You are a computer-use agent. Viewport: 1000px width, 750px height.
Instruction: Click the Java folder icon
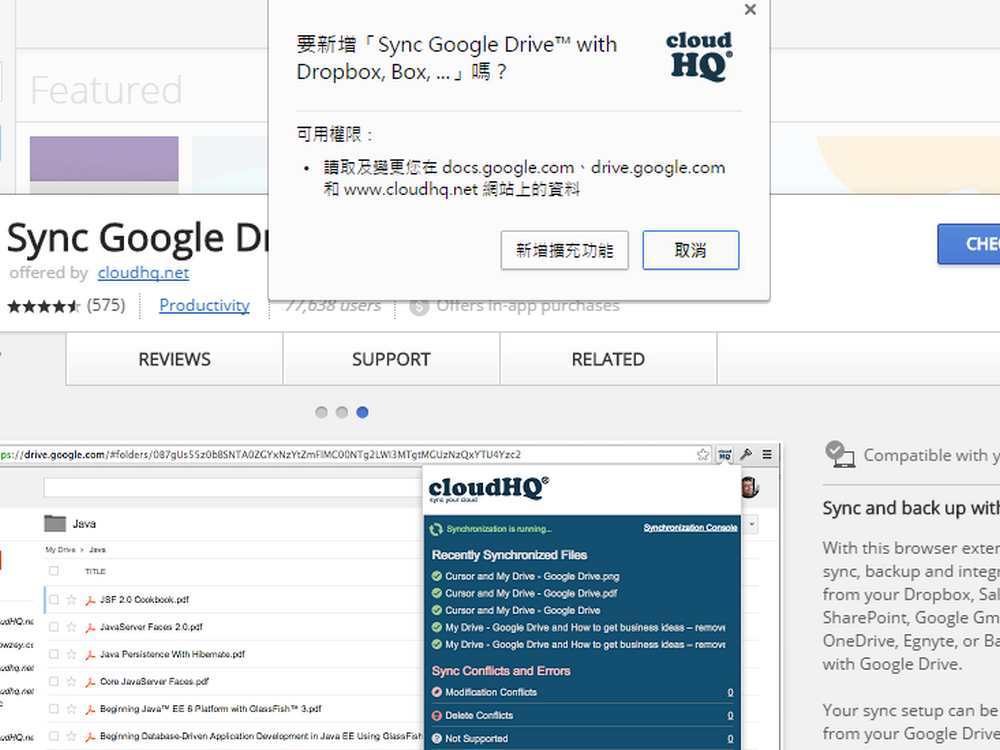[57, 522]
